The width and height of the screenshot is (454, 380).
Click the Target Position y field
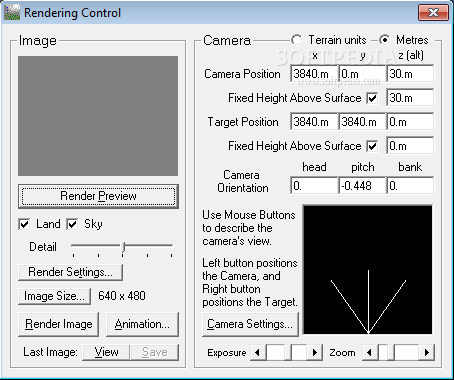pos(362,122)
